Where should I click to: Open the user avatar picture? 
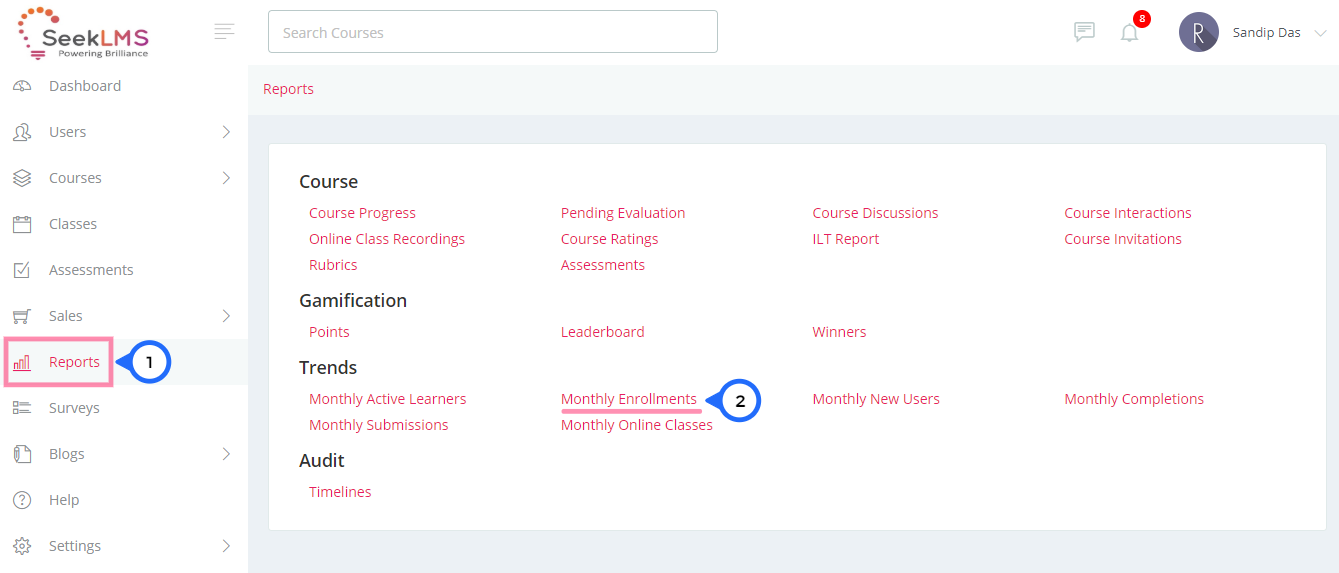[1199, 32]
